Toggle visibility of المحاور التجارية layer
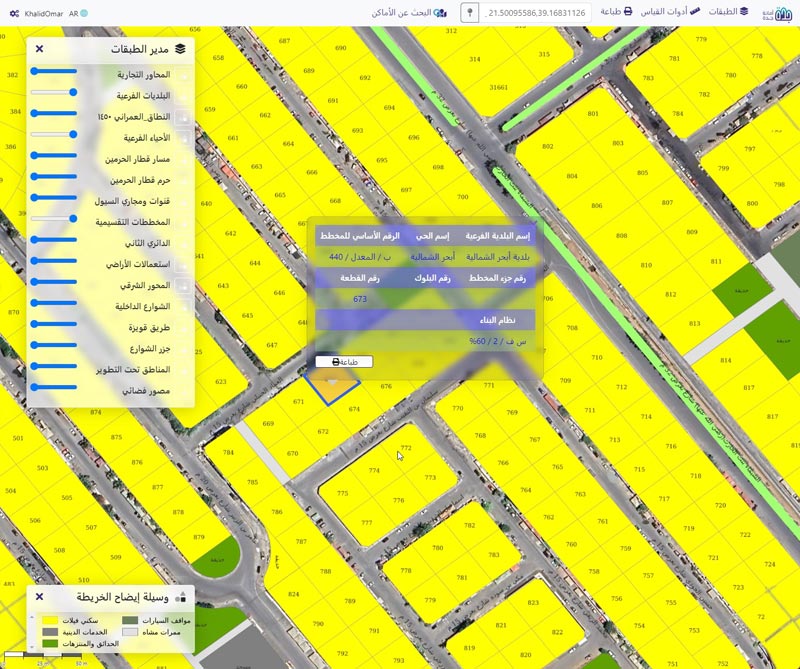 183,75
